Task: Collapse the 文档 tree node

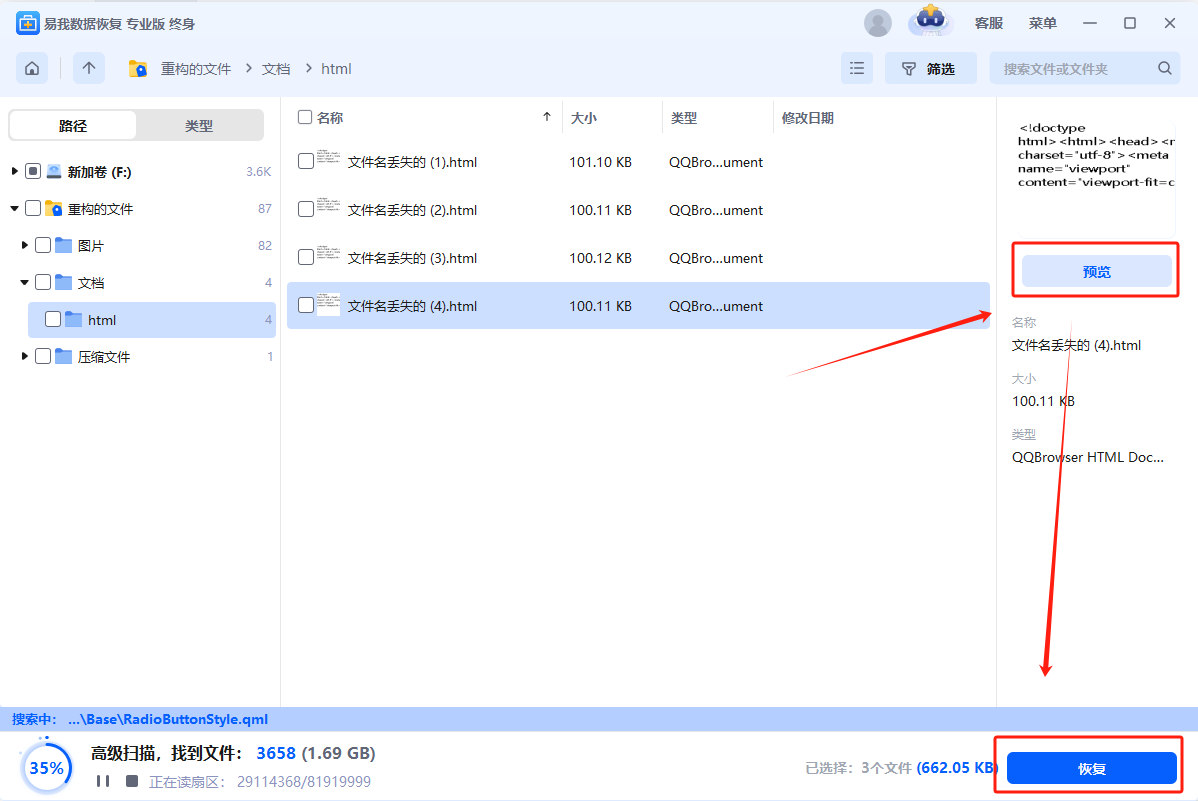Action: [x=24, y=283]
